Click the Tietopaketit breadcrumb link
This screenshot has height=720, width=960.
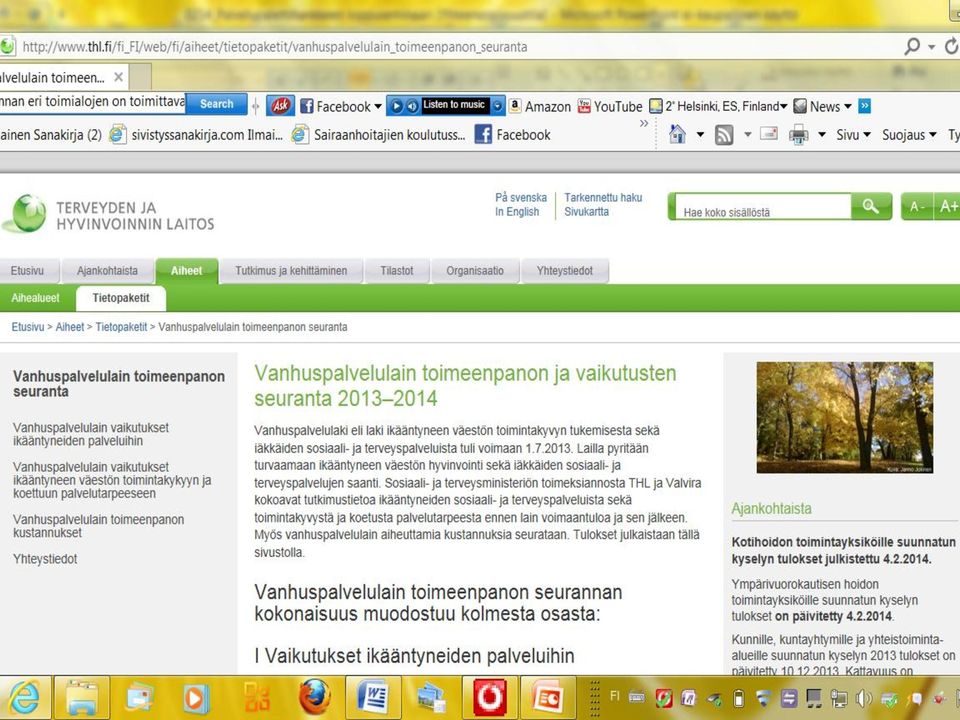click(121, 327)
